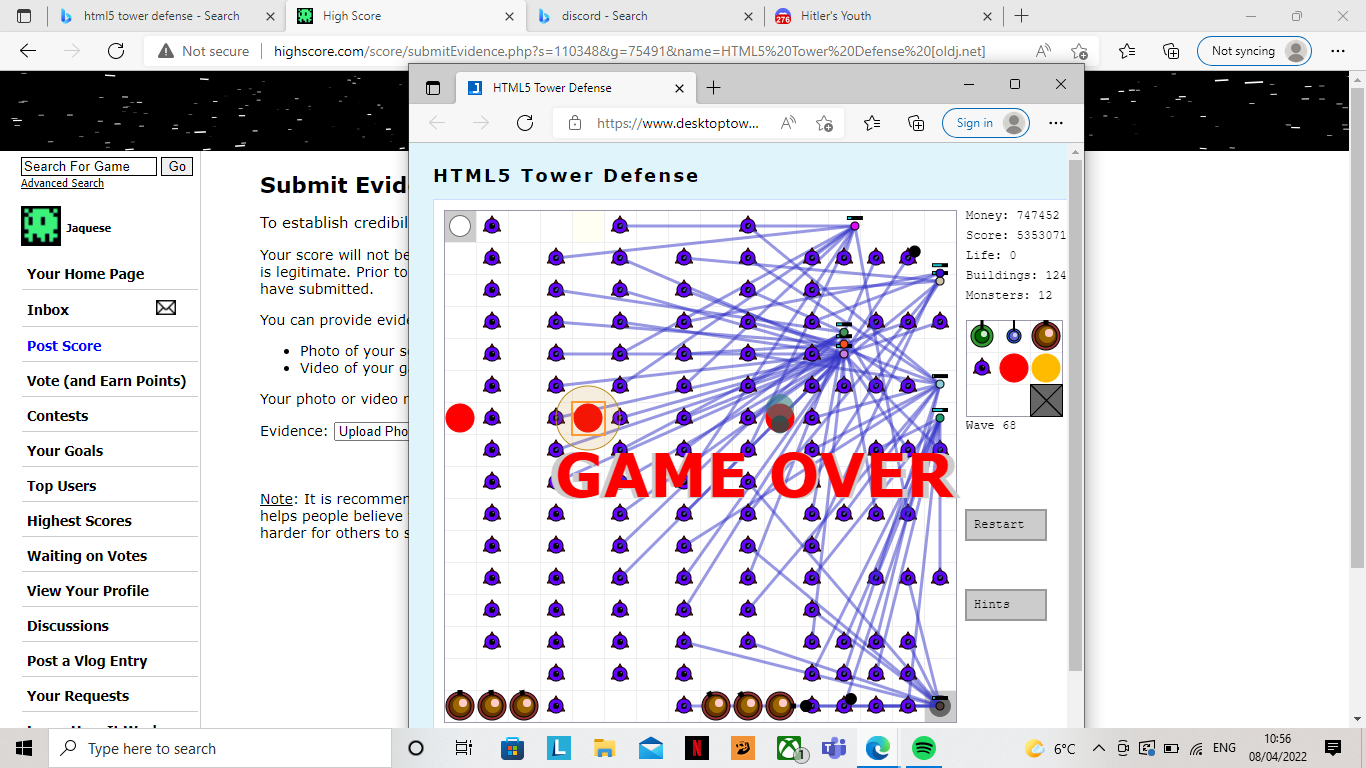Open the Inbox envelope icon
Viewport: 1366px width, 768px height.
click(x=165, y=308)
